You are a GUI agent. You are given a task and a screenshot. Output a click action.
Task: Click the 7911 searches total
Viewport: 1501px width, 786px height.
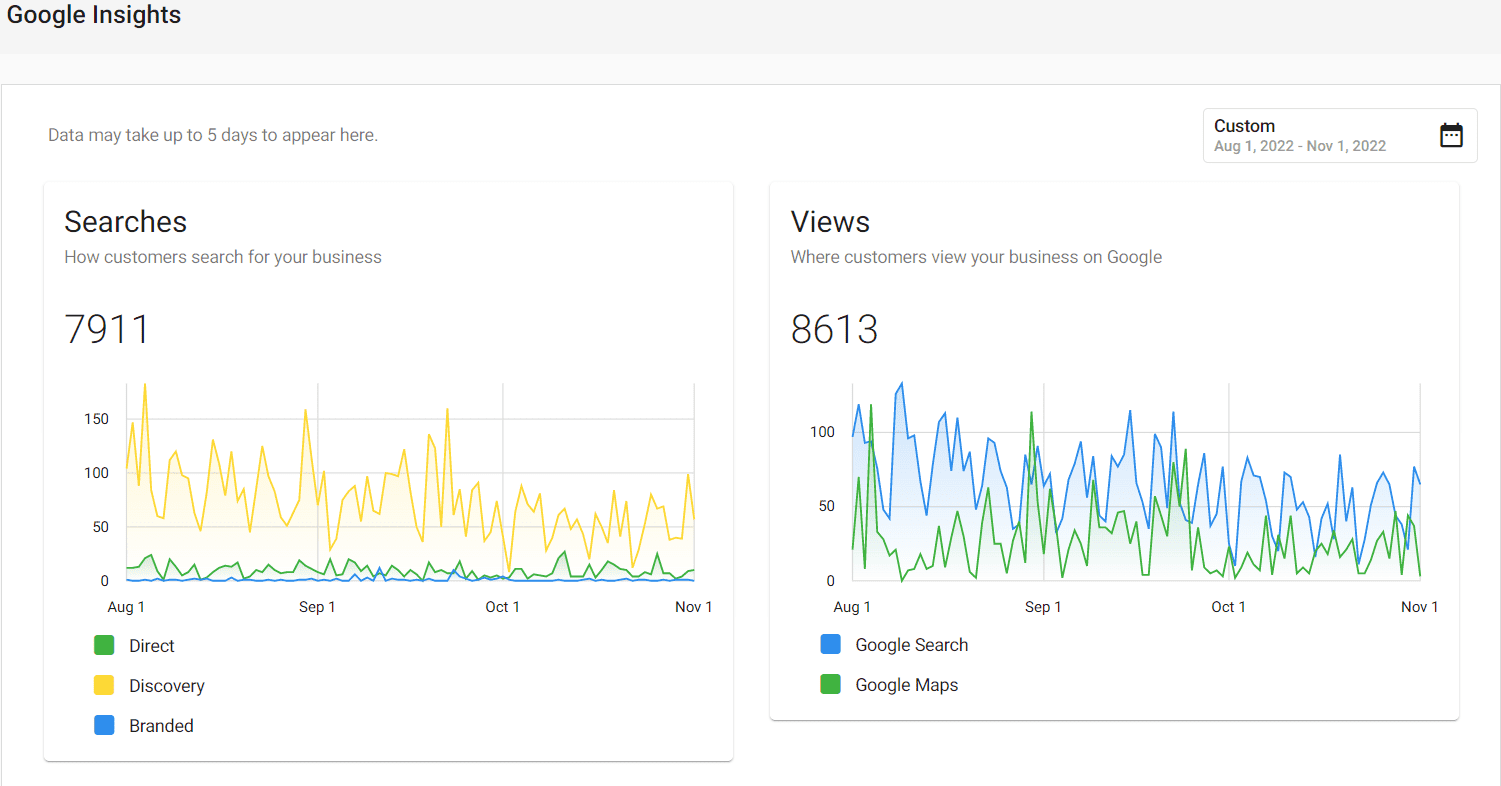pyautogui.click(x=107, y=329)
